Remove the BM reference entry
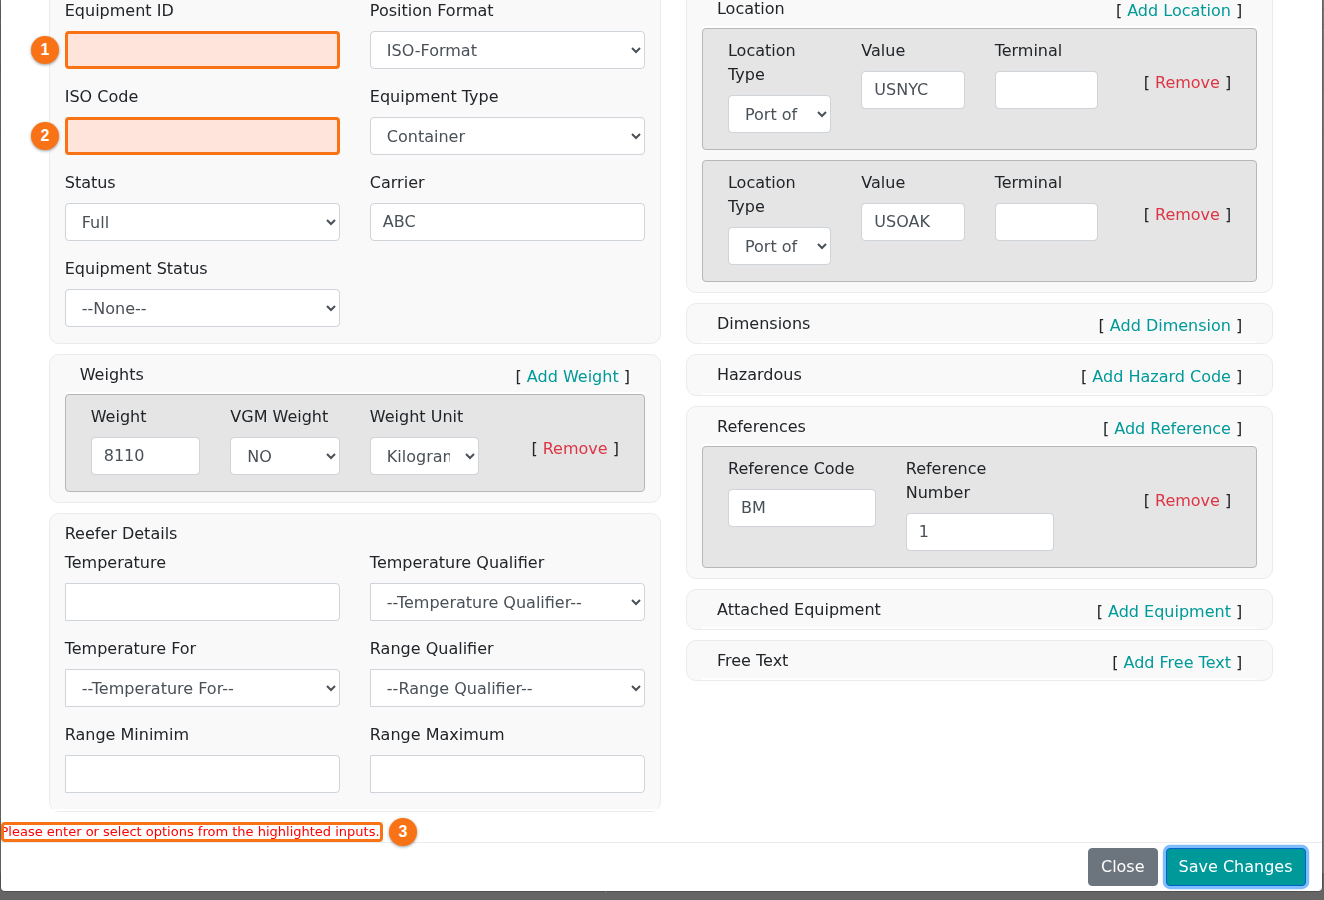This screenshot has height=900, width=1324. click(1187, 500)
